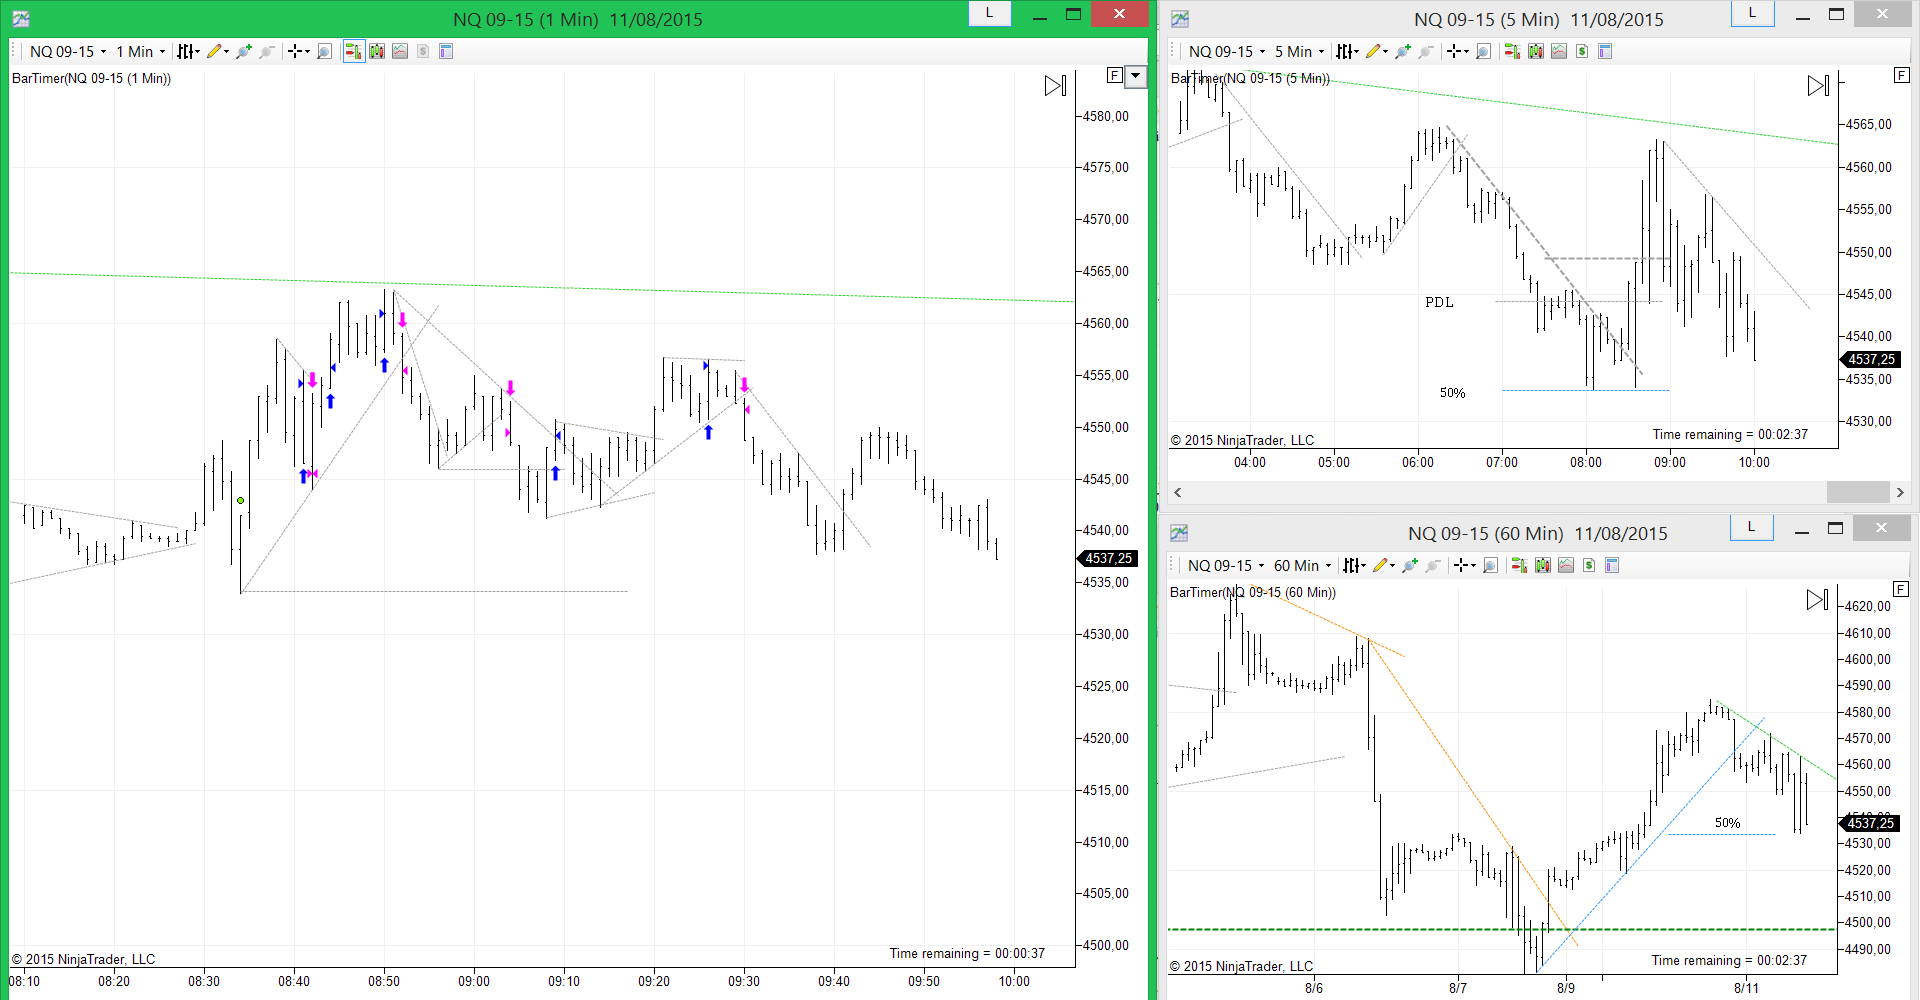Click the 5 Min horizontal scrollbar thumb
The width and height of the screenshot is (1920, 1000).
tap(1858, 492)
